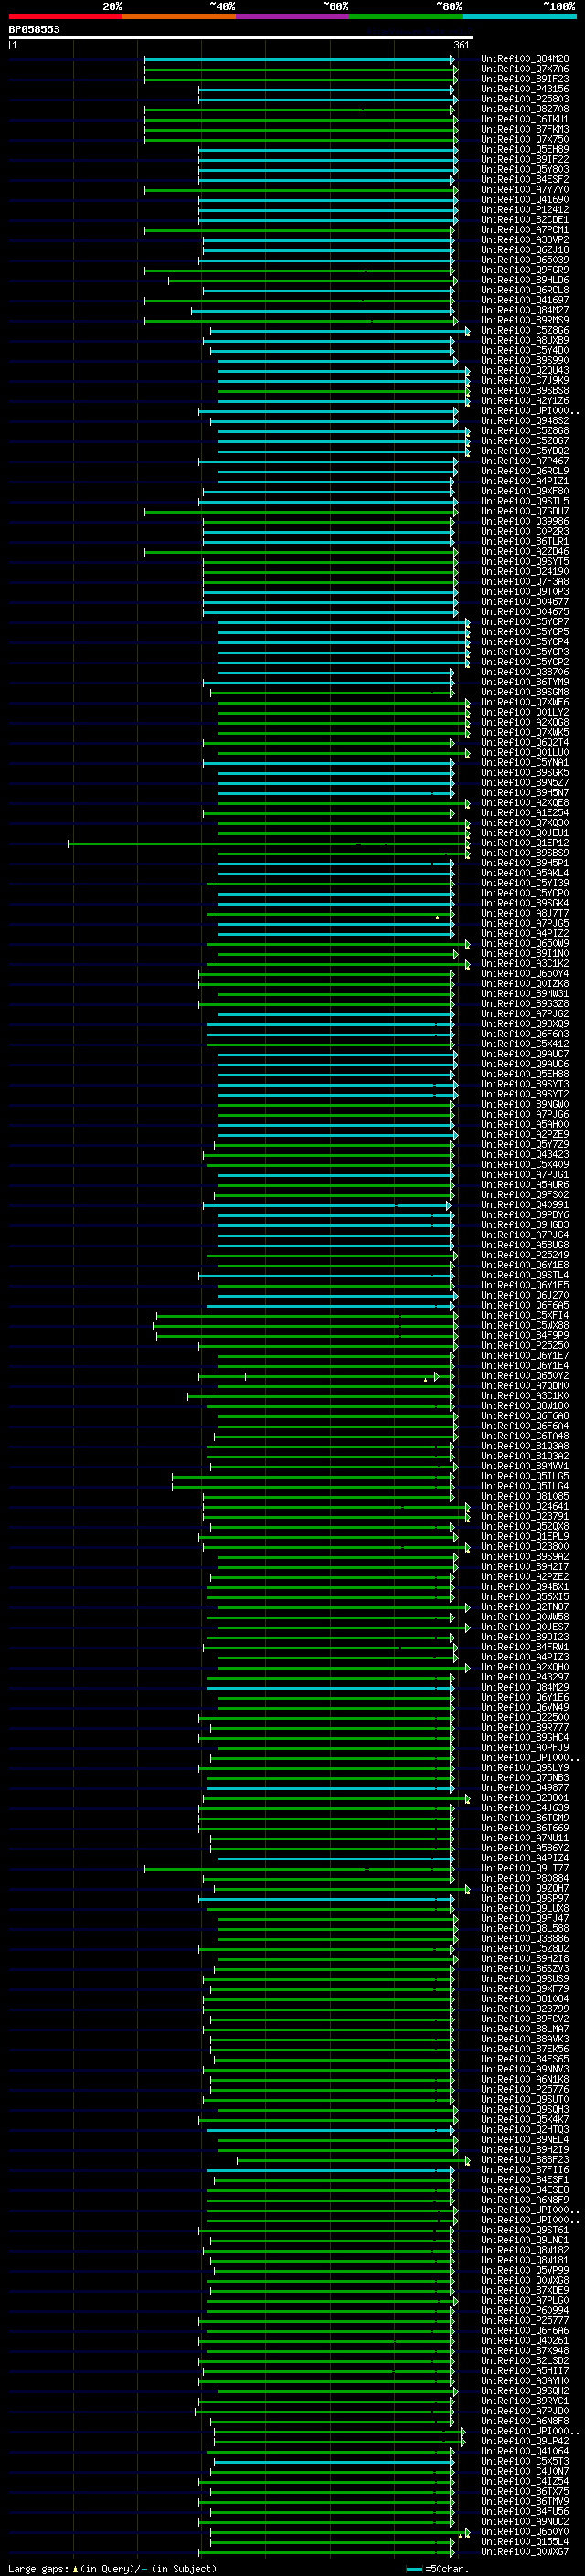Choose the UniRef100_B9IF22 hit
585x2576 pixels.
tap(525, 159)
